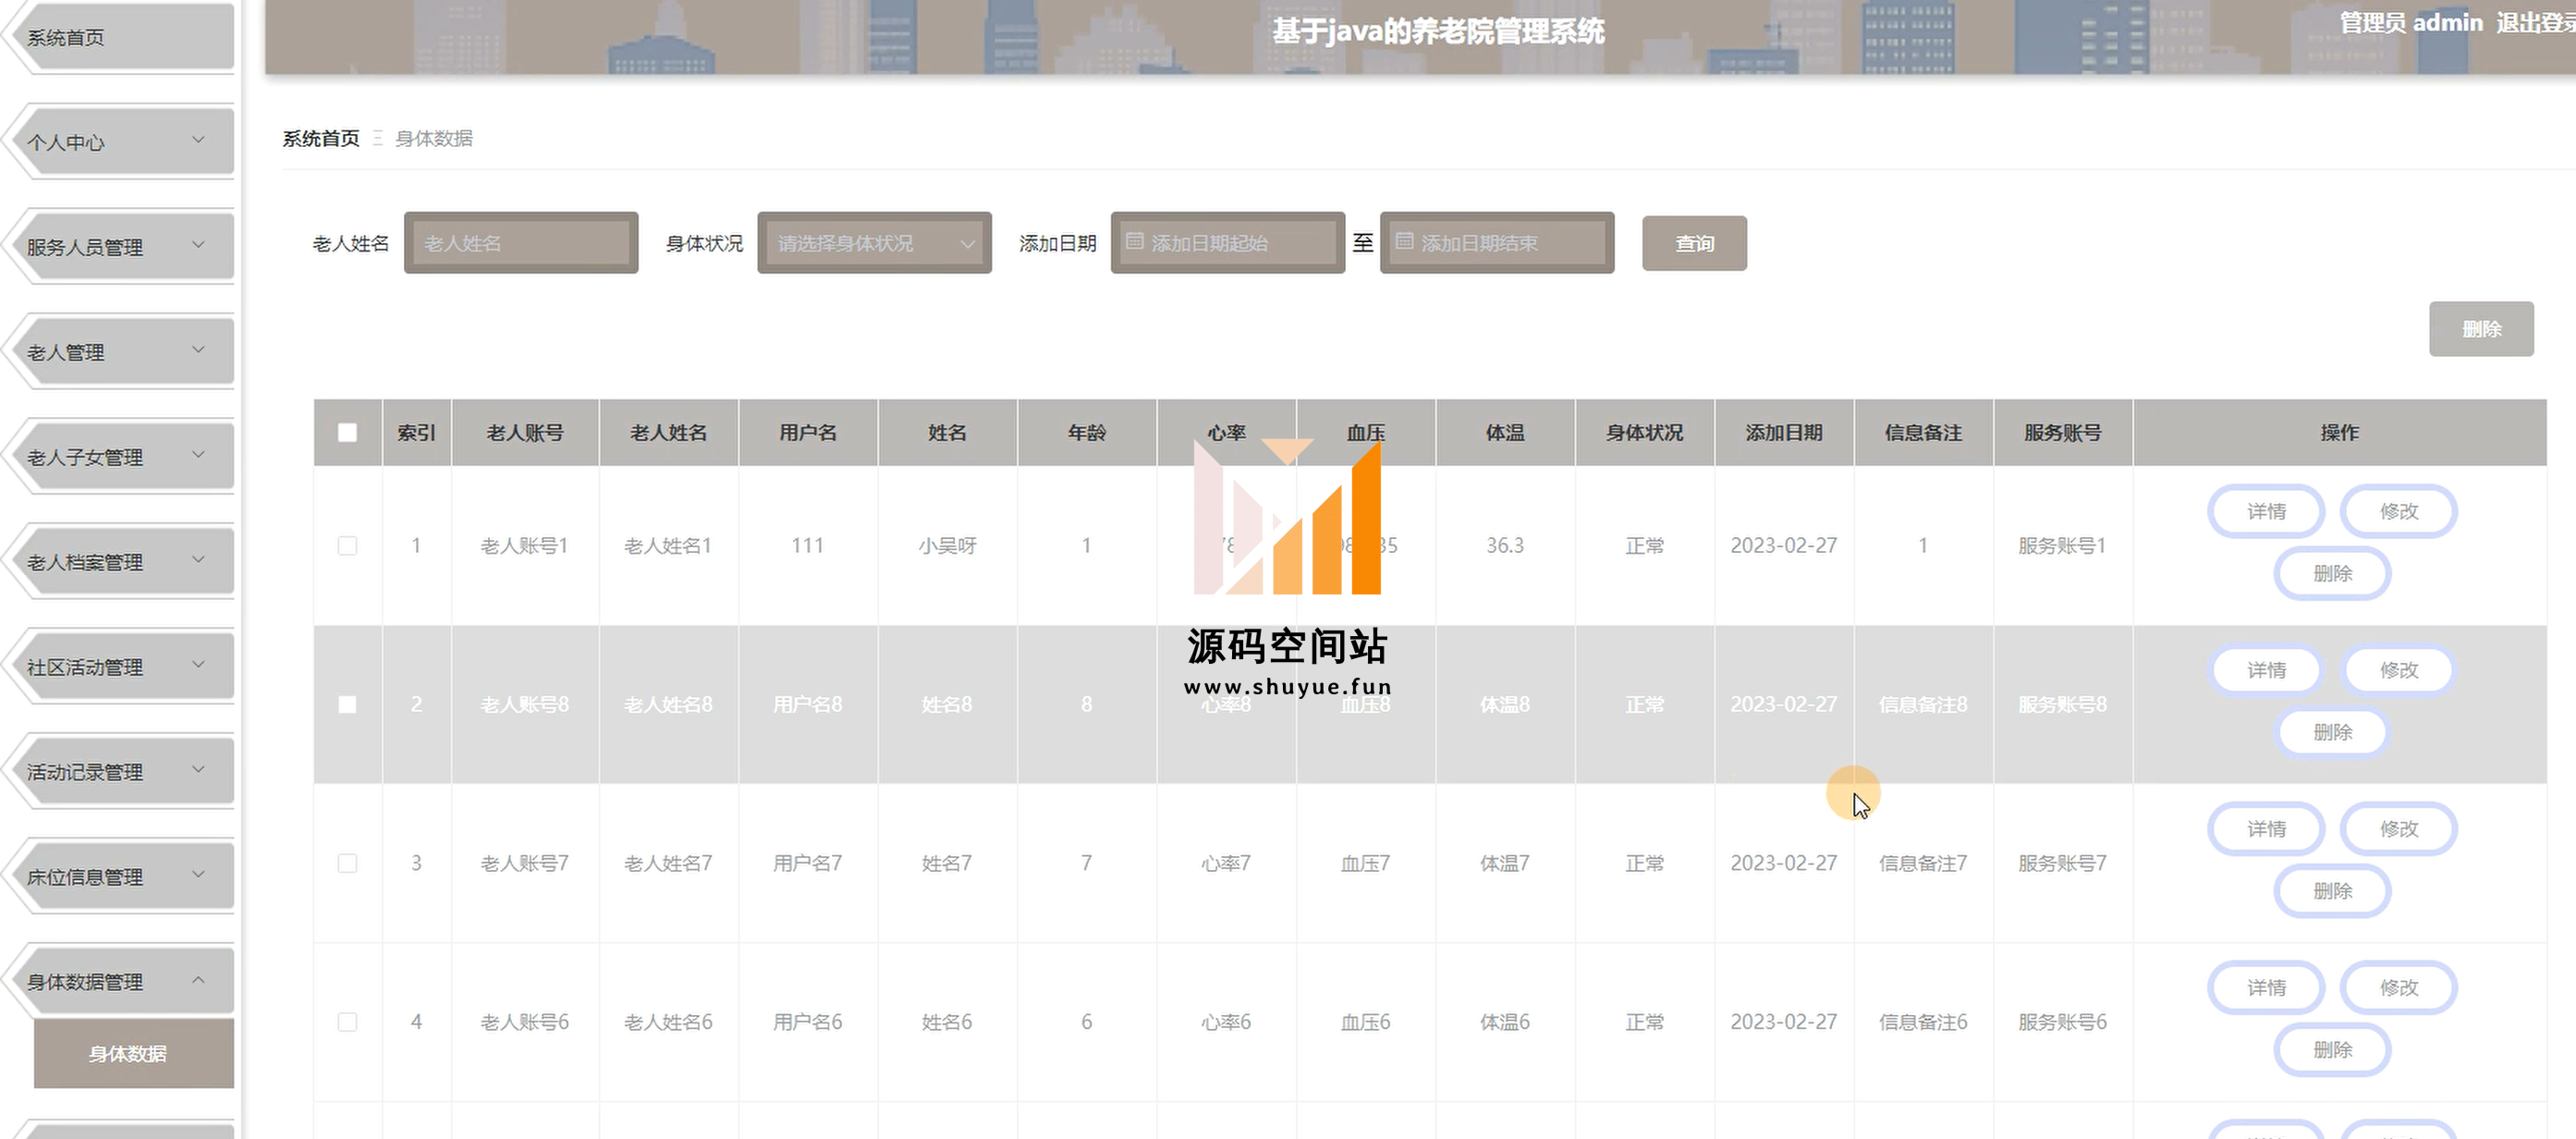Click chevron arrow on 老人管理 menu
This screenshot has width=2576, height=1139.
[198, 350]
